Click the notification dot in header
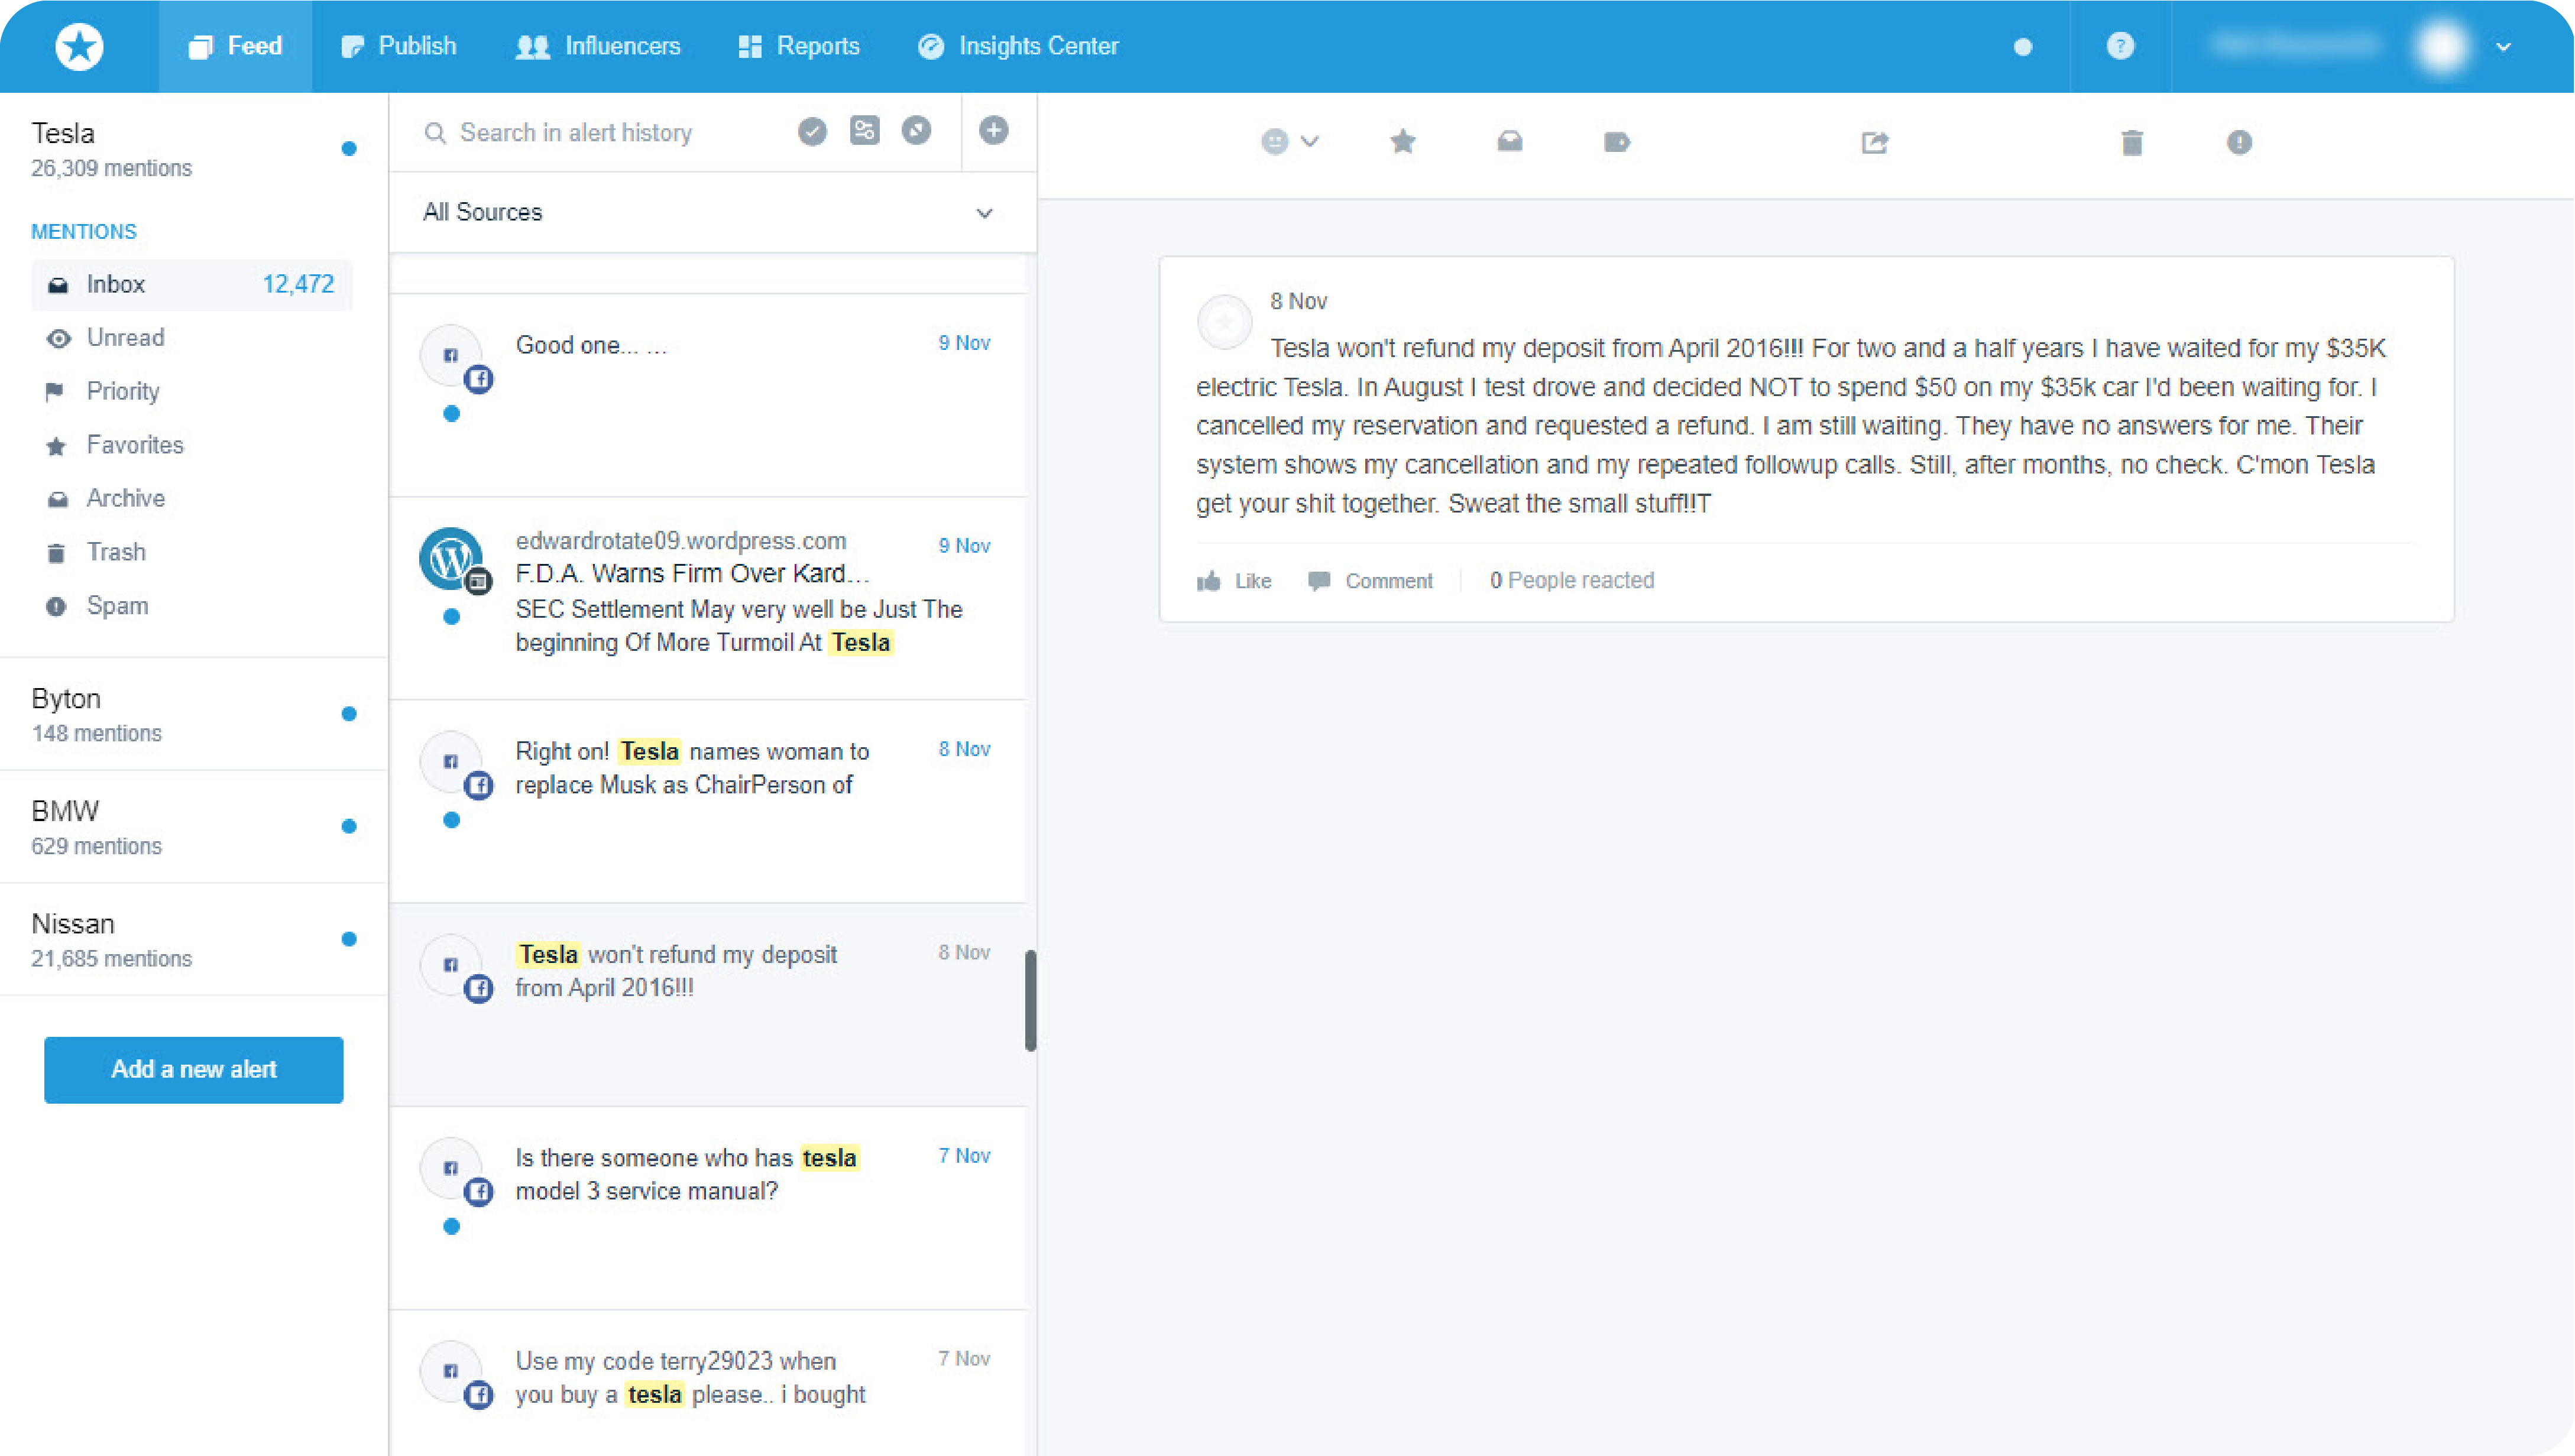Screen dimensions: 2575x1456 click(x=2022, y=47)
